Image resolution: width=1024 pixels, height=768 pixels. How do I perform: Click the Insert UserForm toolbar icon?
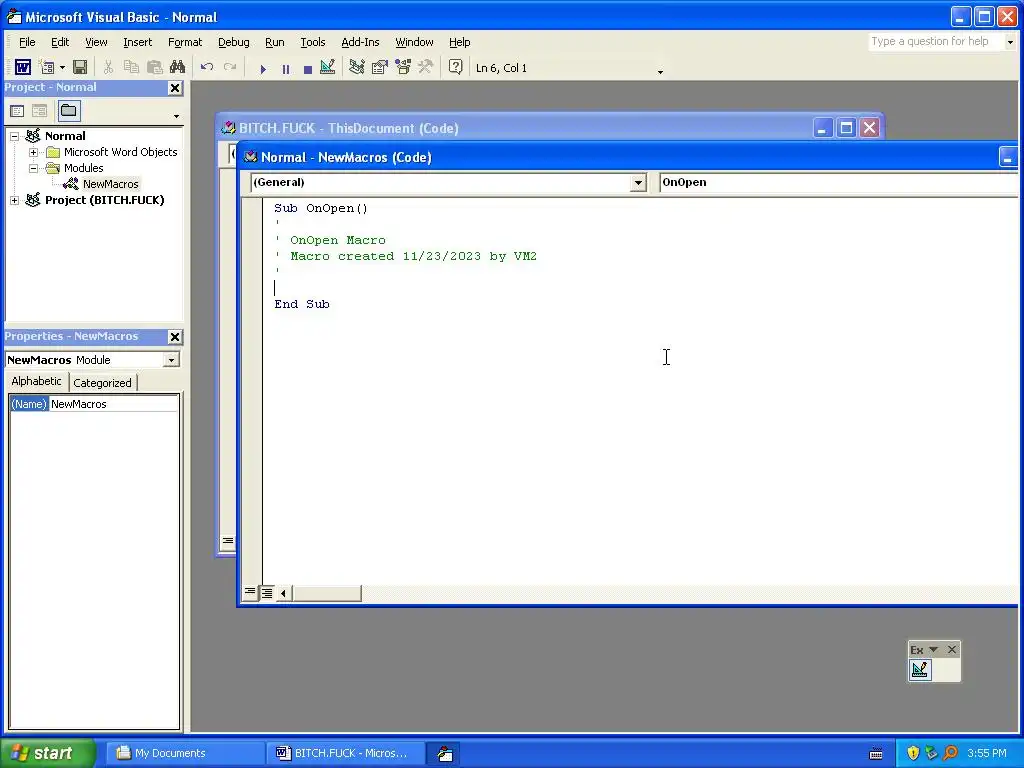46,67
